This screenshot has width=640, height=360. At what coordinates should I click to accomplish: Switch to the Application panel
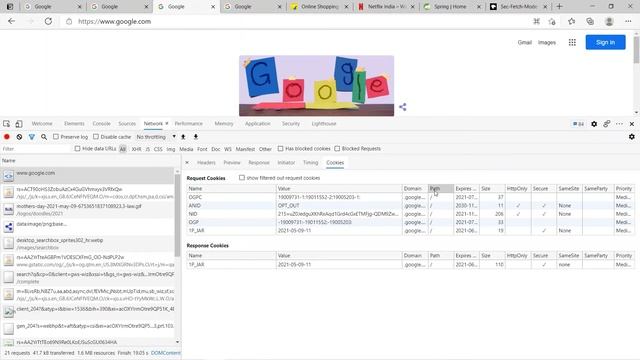[x=258, y=124]
